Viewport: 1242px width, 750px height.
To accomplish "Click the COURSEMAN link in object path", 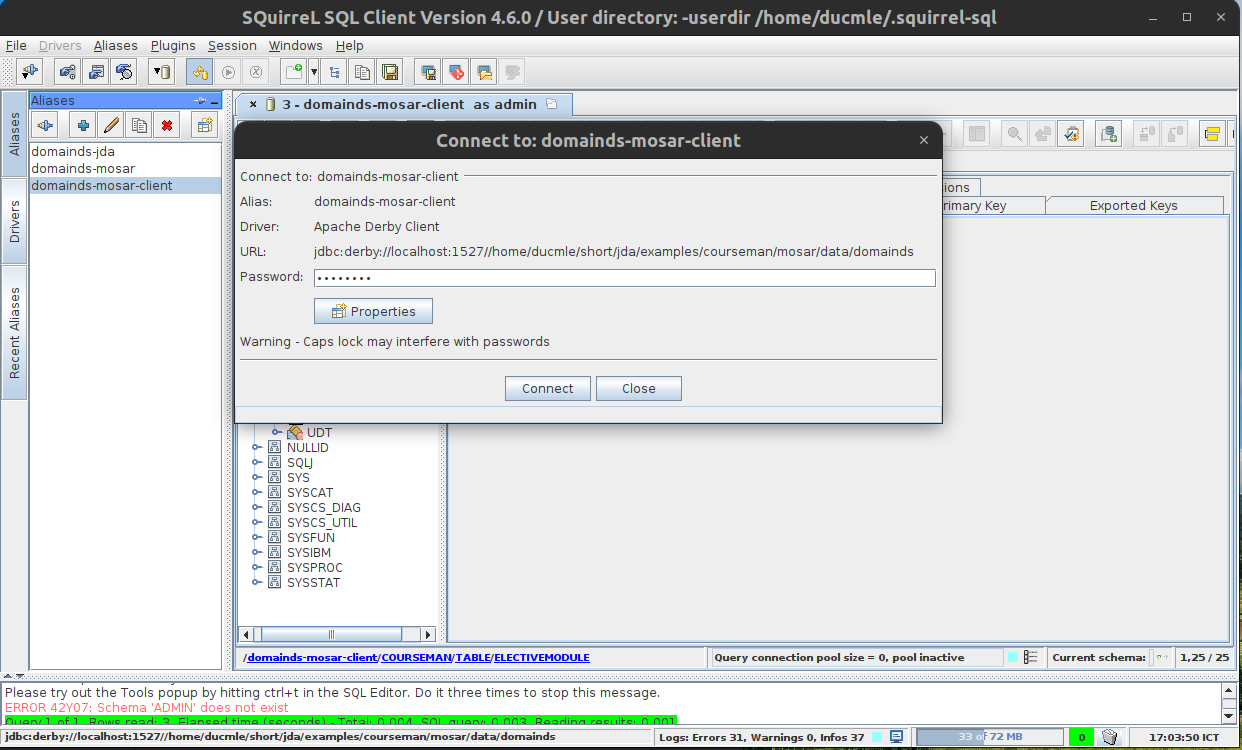I will pyautogui.click(x=417, y=657).
